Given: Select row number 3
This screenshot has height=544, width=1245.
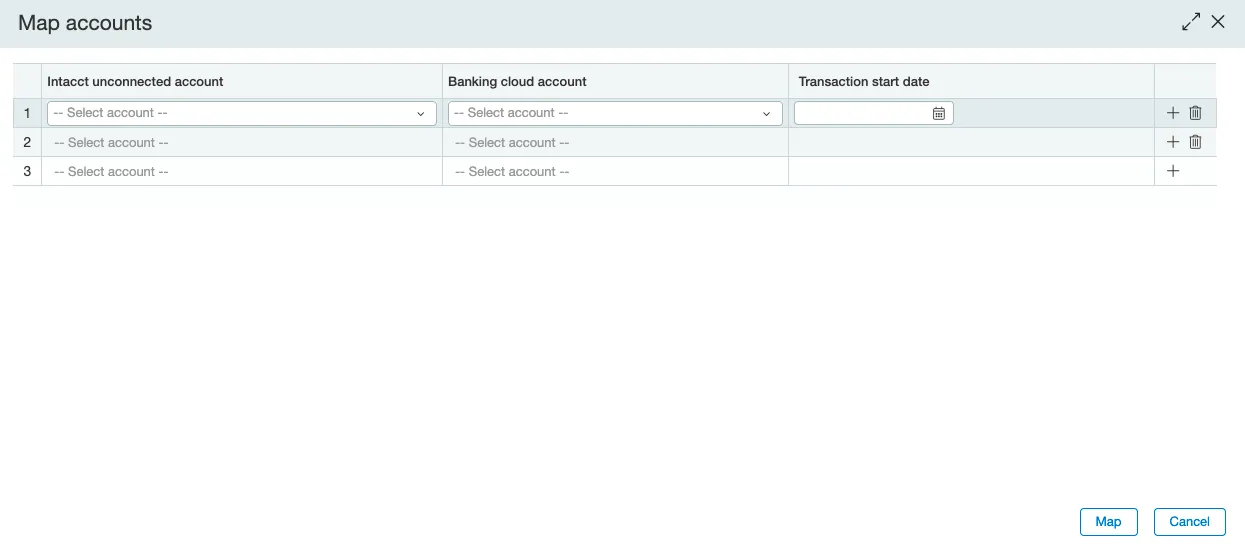Looking at the screenshot, I should point(27,171).
